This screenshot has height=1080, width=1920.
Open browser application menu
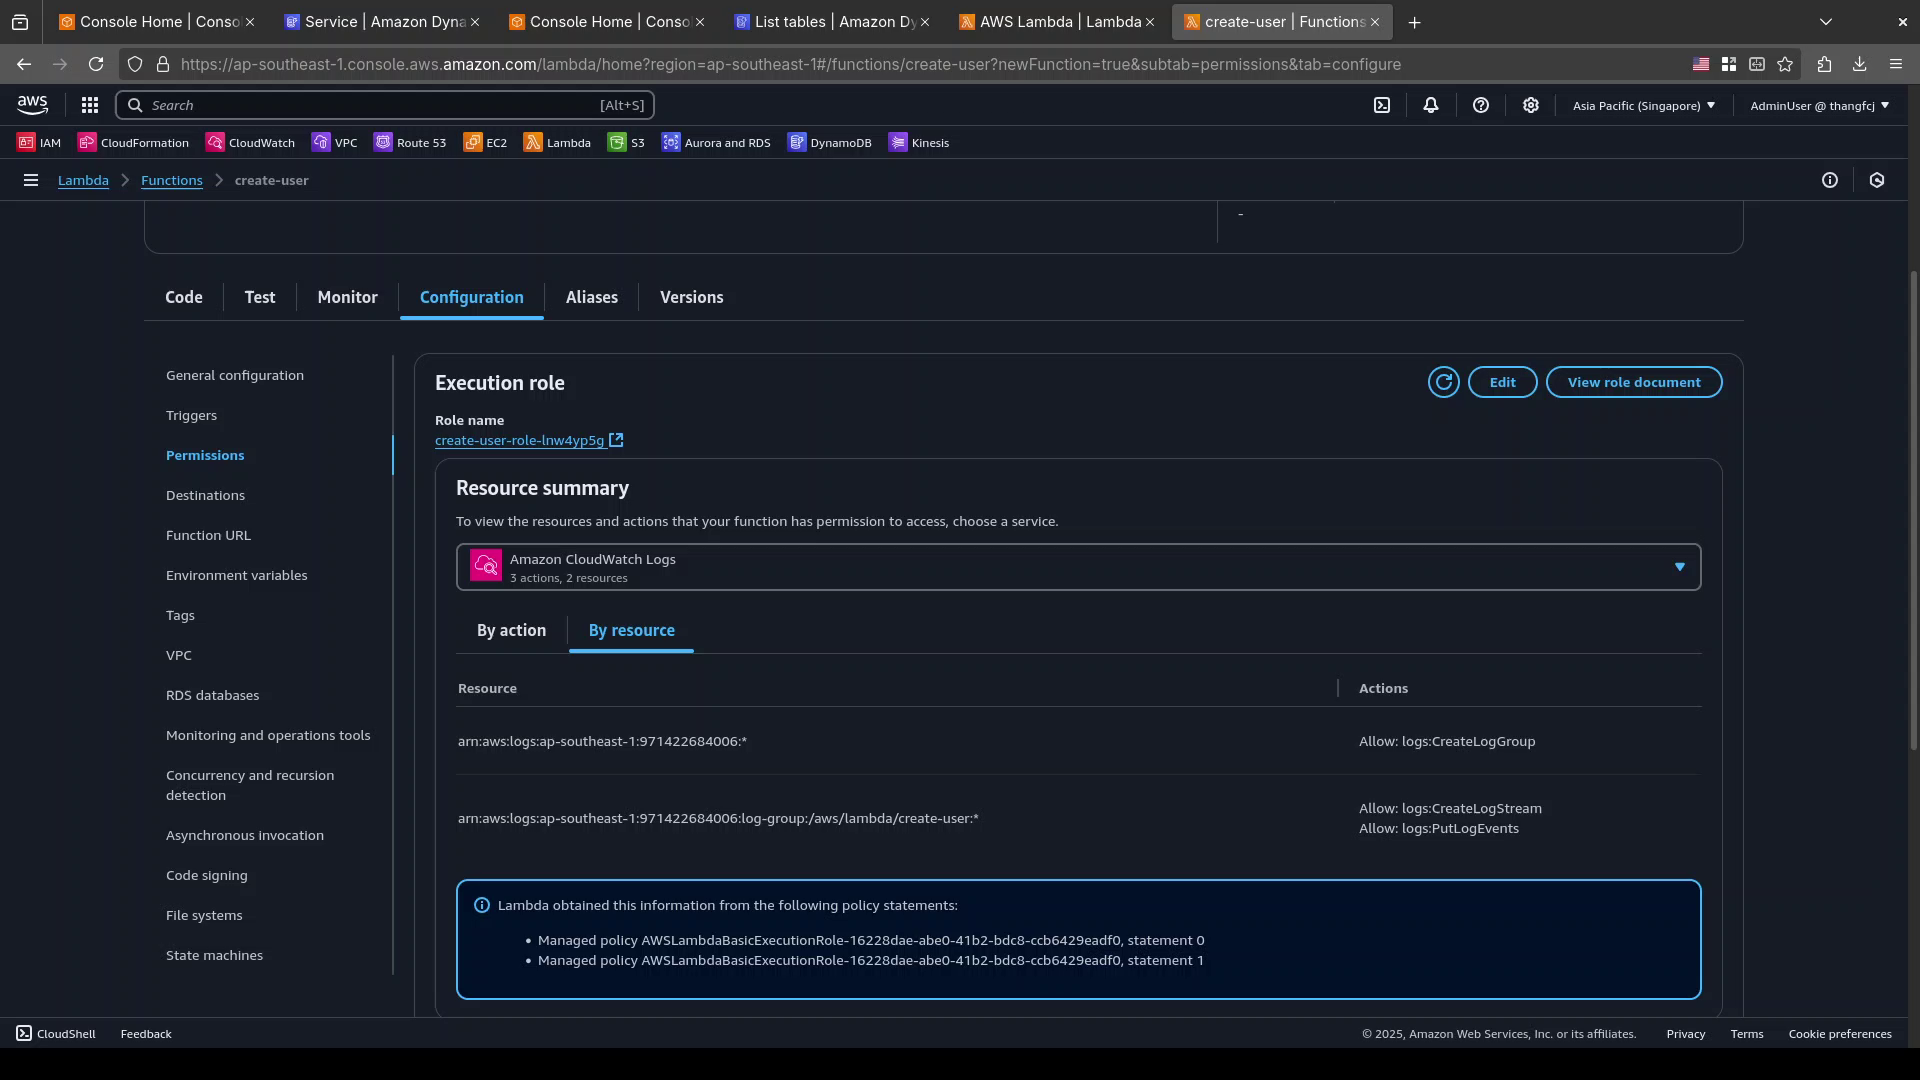coord(1896,64)
